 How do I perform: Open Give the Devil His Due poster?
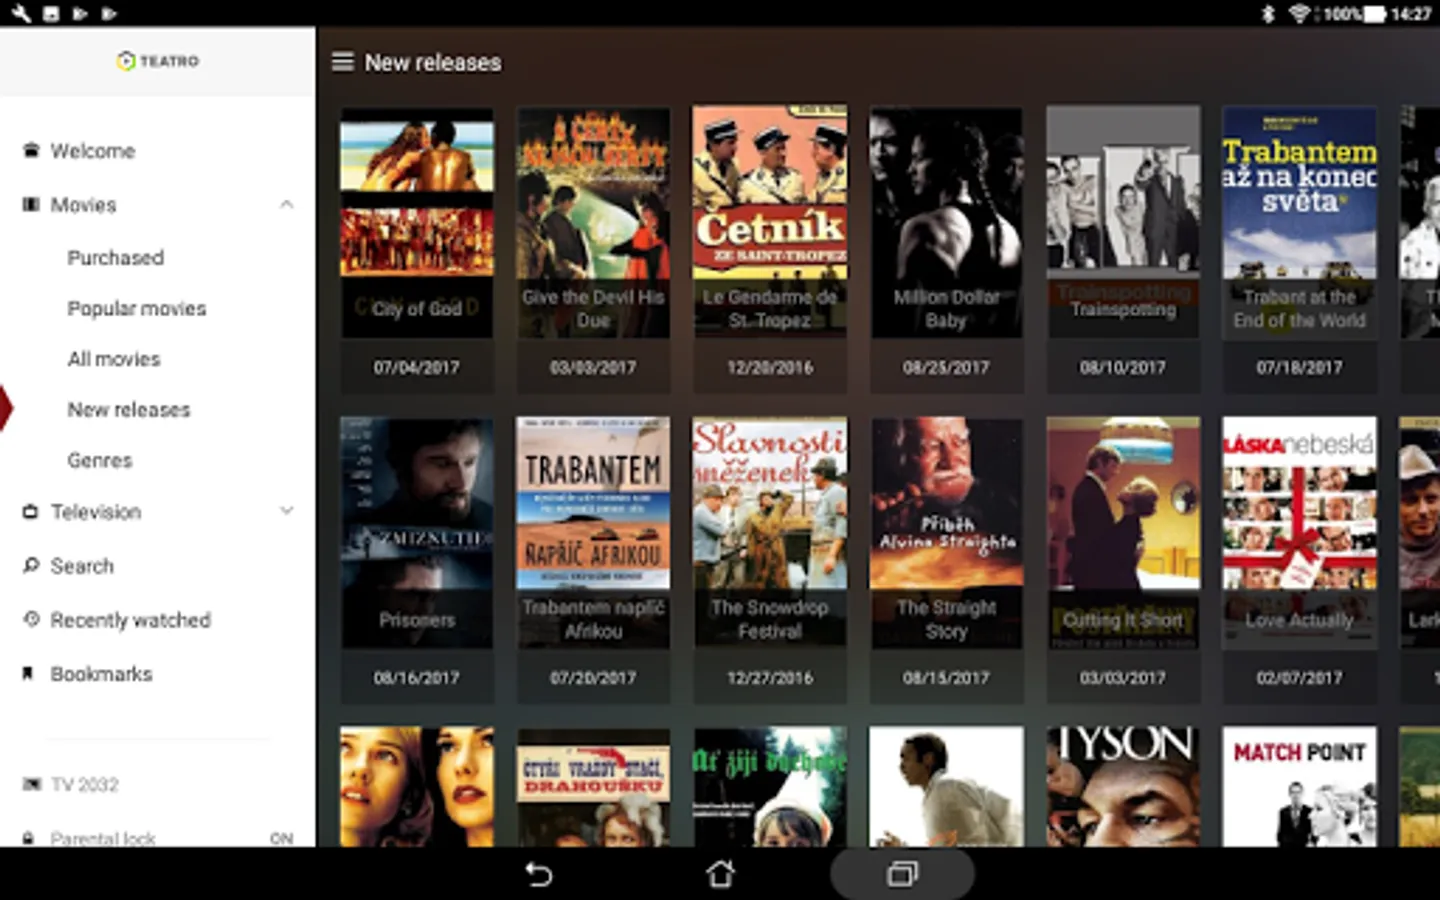[x=593, y=222]
